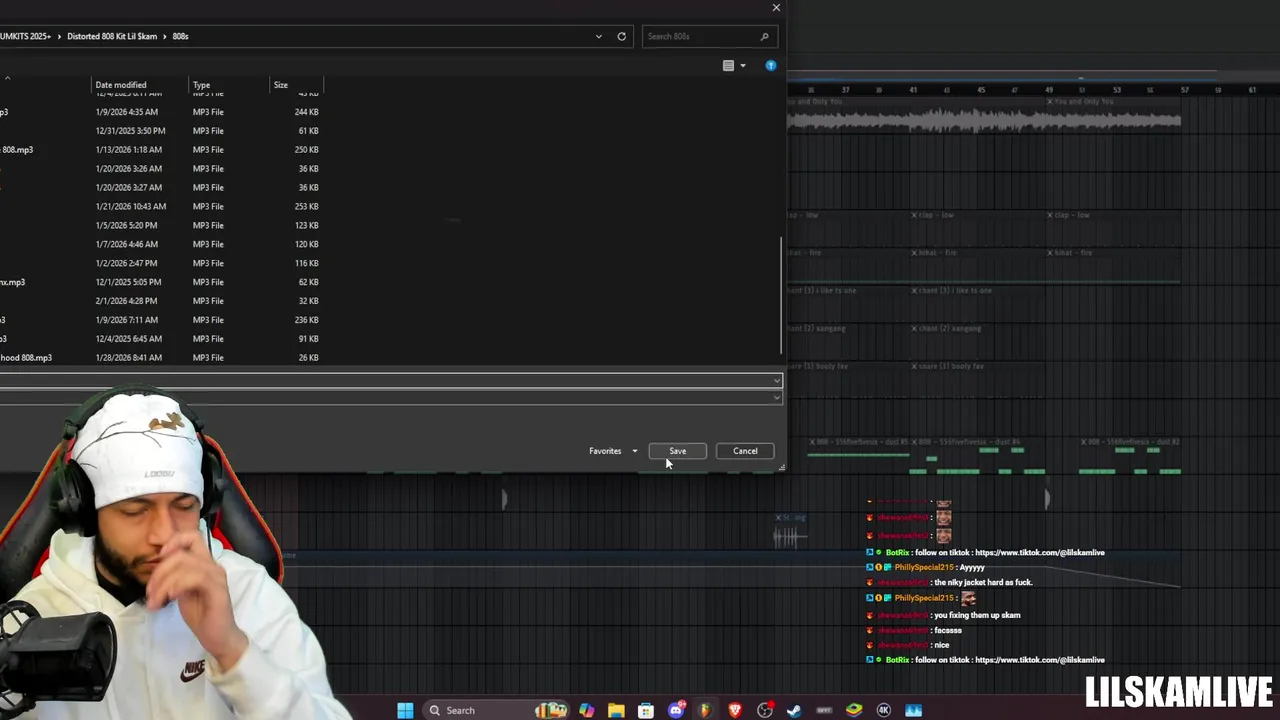
Task: Open BlueStacks from the taskbar
Action: [x=854, y=710]
